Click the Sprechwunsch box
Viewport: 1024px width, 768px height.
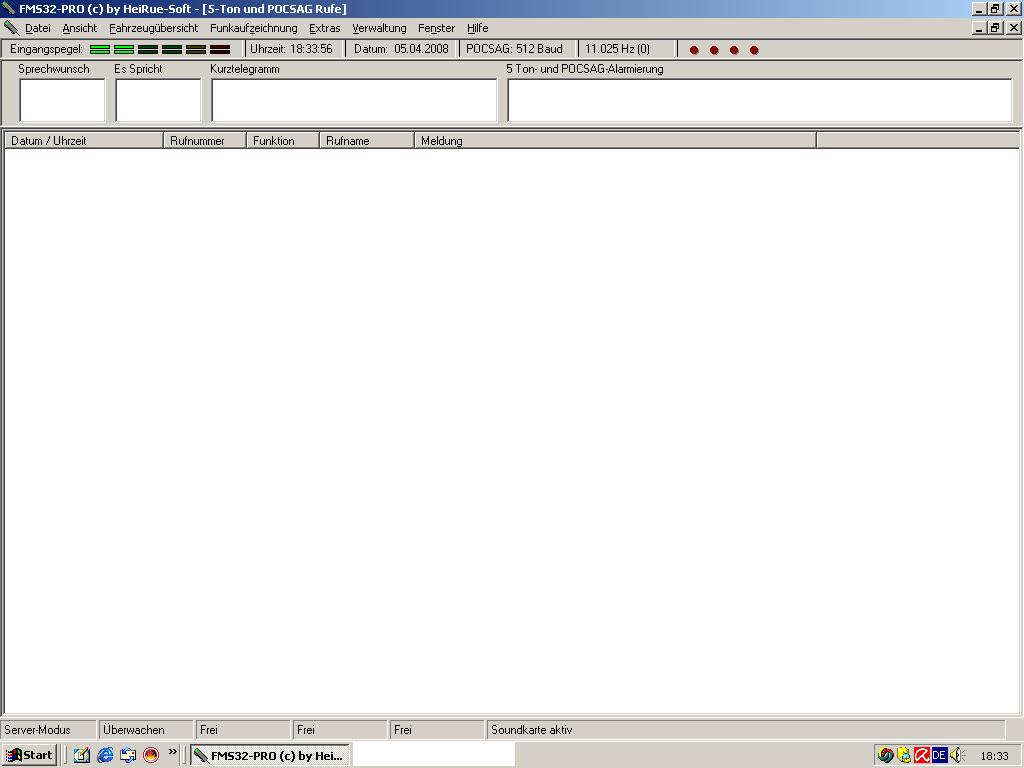62,100
